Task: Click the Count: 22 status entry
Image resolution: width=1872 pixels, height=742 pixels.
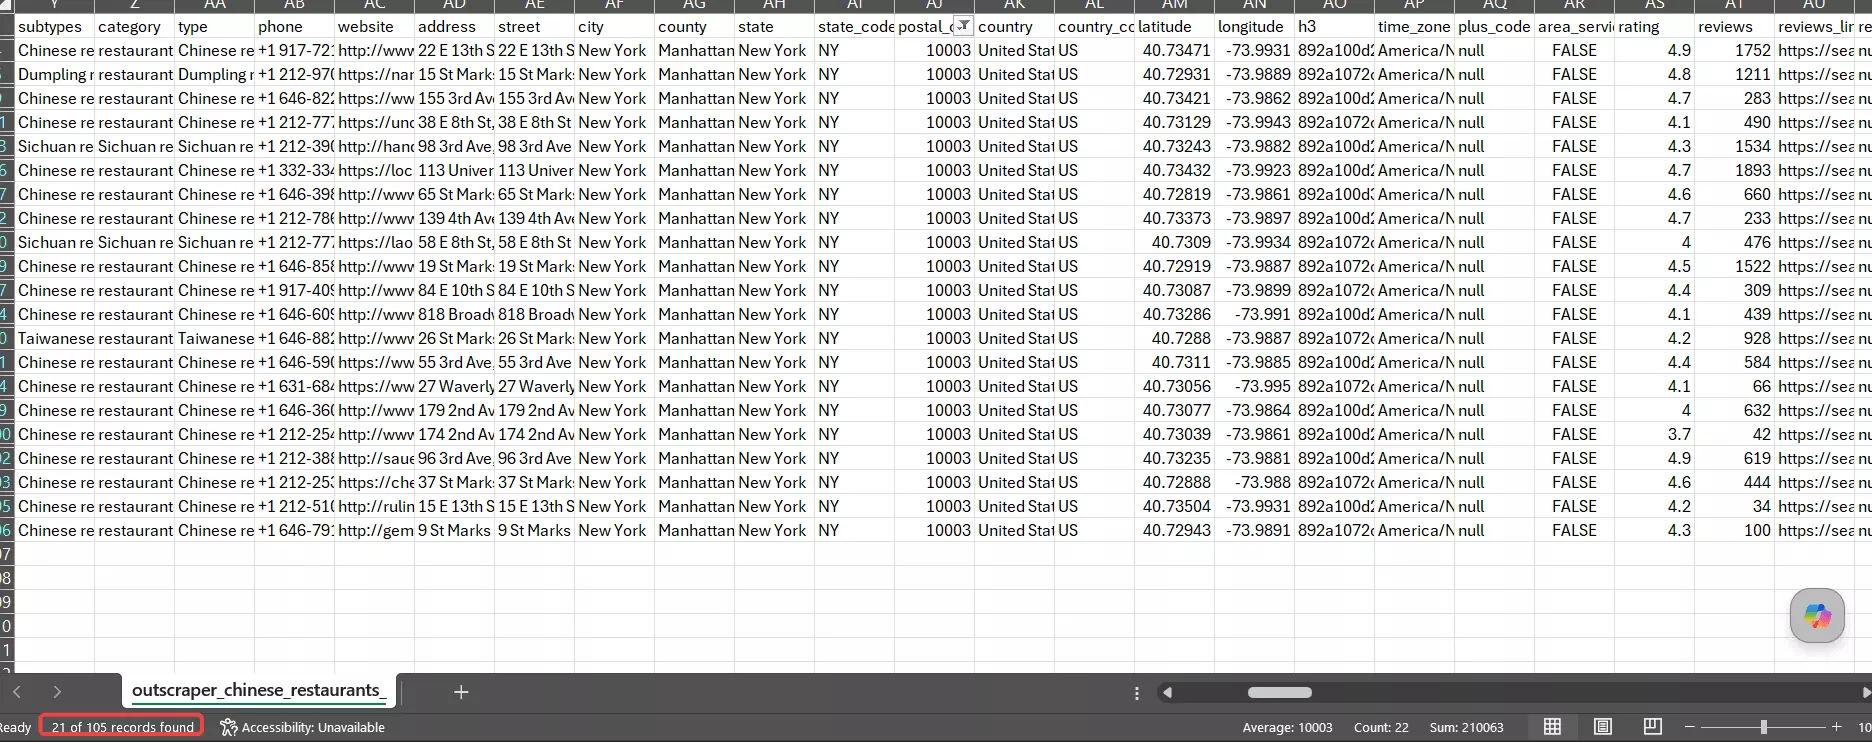Action: 1381,727
